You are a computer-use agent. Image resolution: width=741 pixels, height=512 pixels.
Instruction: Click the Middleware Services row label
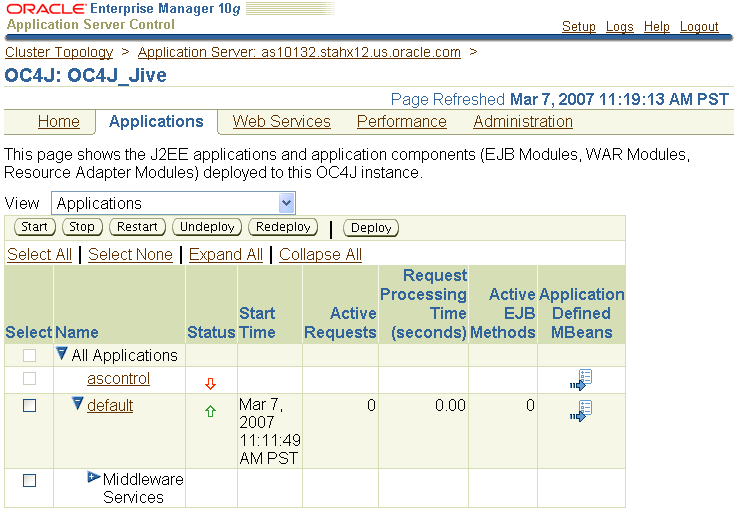point(143,488)
